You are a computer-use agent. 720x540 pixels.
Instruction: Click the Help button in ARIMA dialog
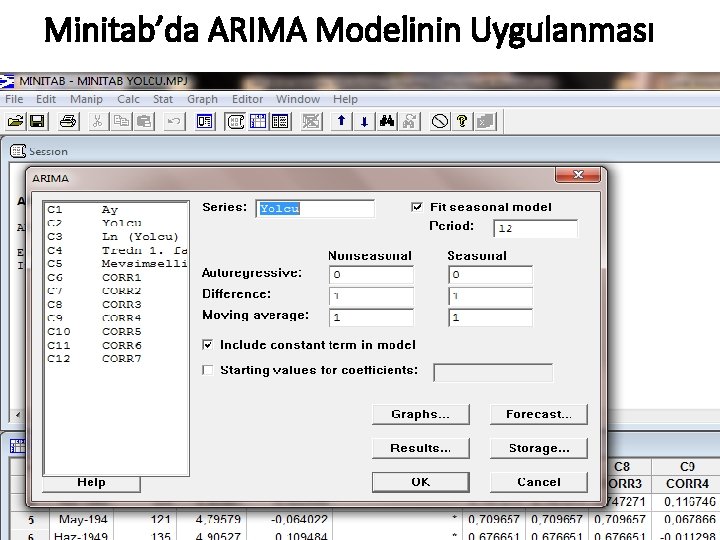click(91, 483)
